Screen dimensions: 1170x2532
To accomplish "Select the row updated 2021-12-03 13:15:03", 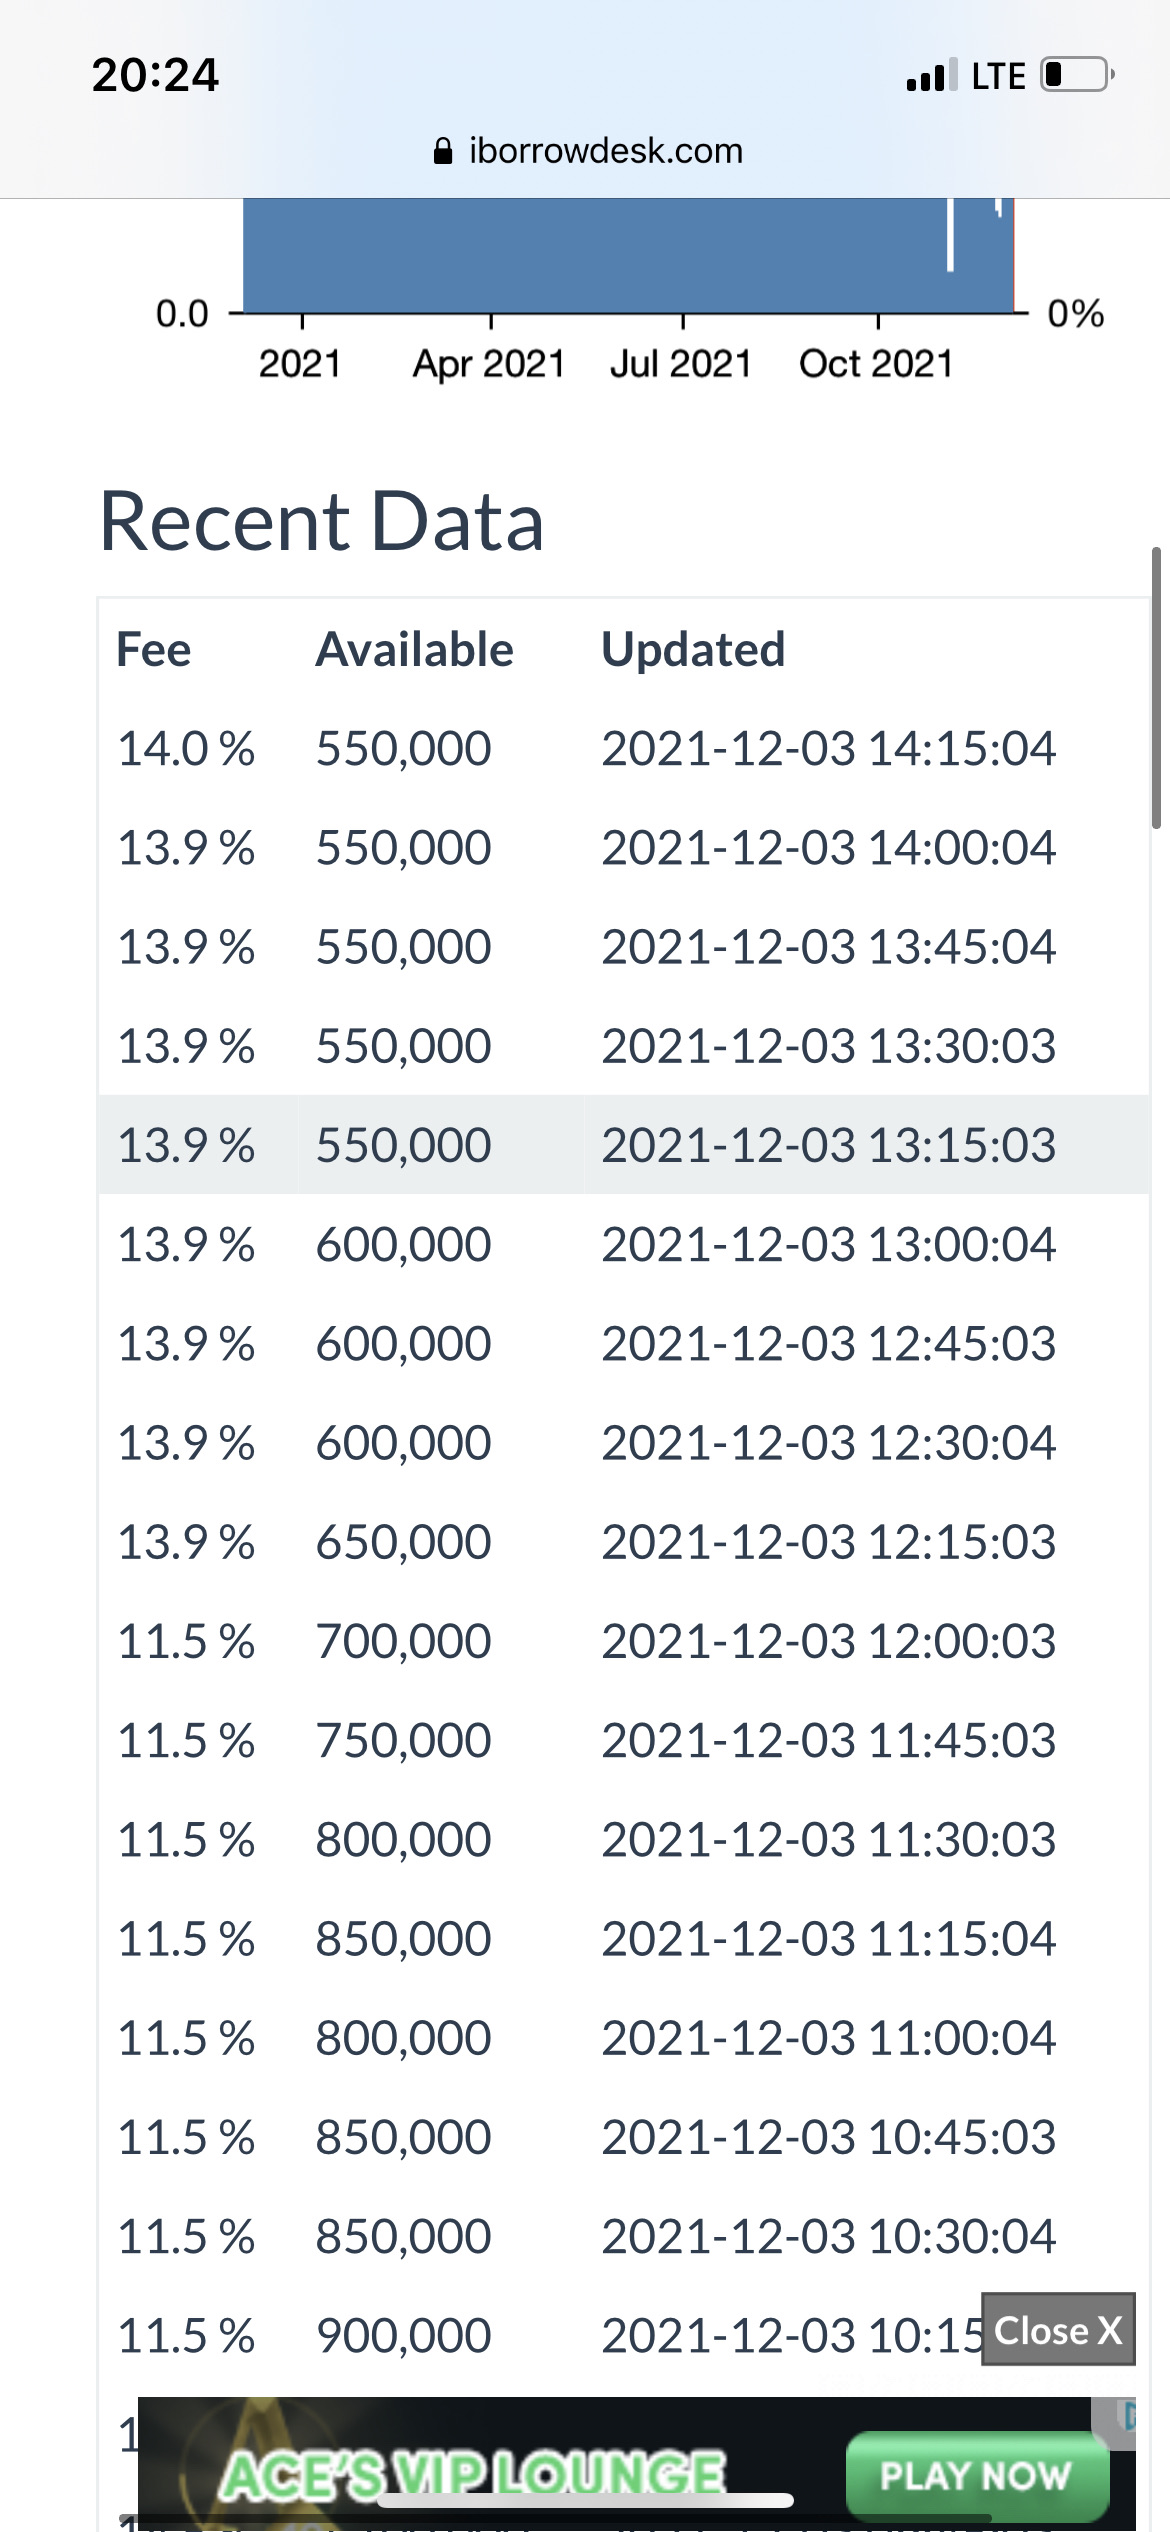I will pos(624,1145).
